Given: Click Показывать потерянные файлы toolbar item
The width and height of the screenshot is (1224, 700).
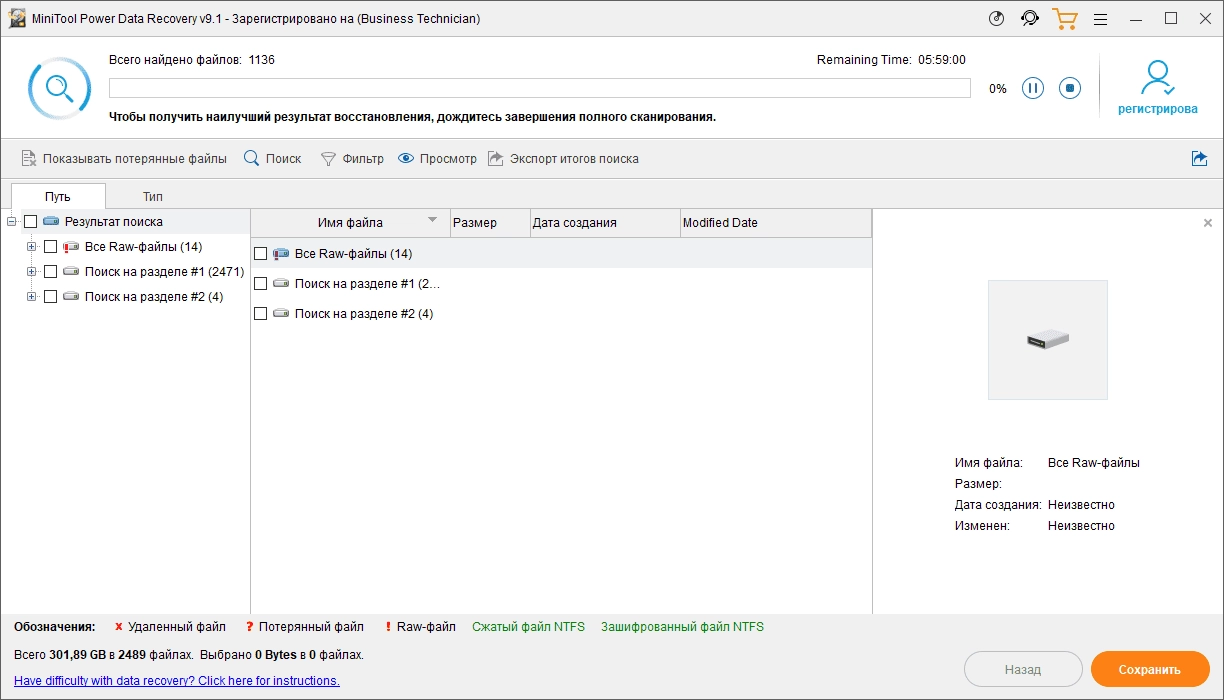Looking at the screenshot, I should (124, 159).
